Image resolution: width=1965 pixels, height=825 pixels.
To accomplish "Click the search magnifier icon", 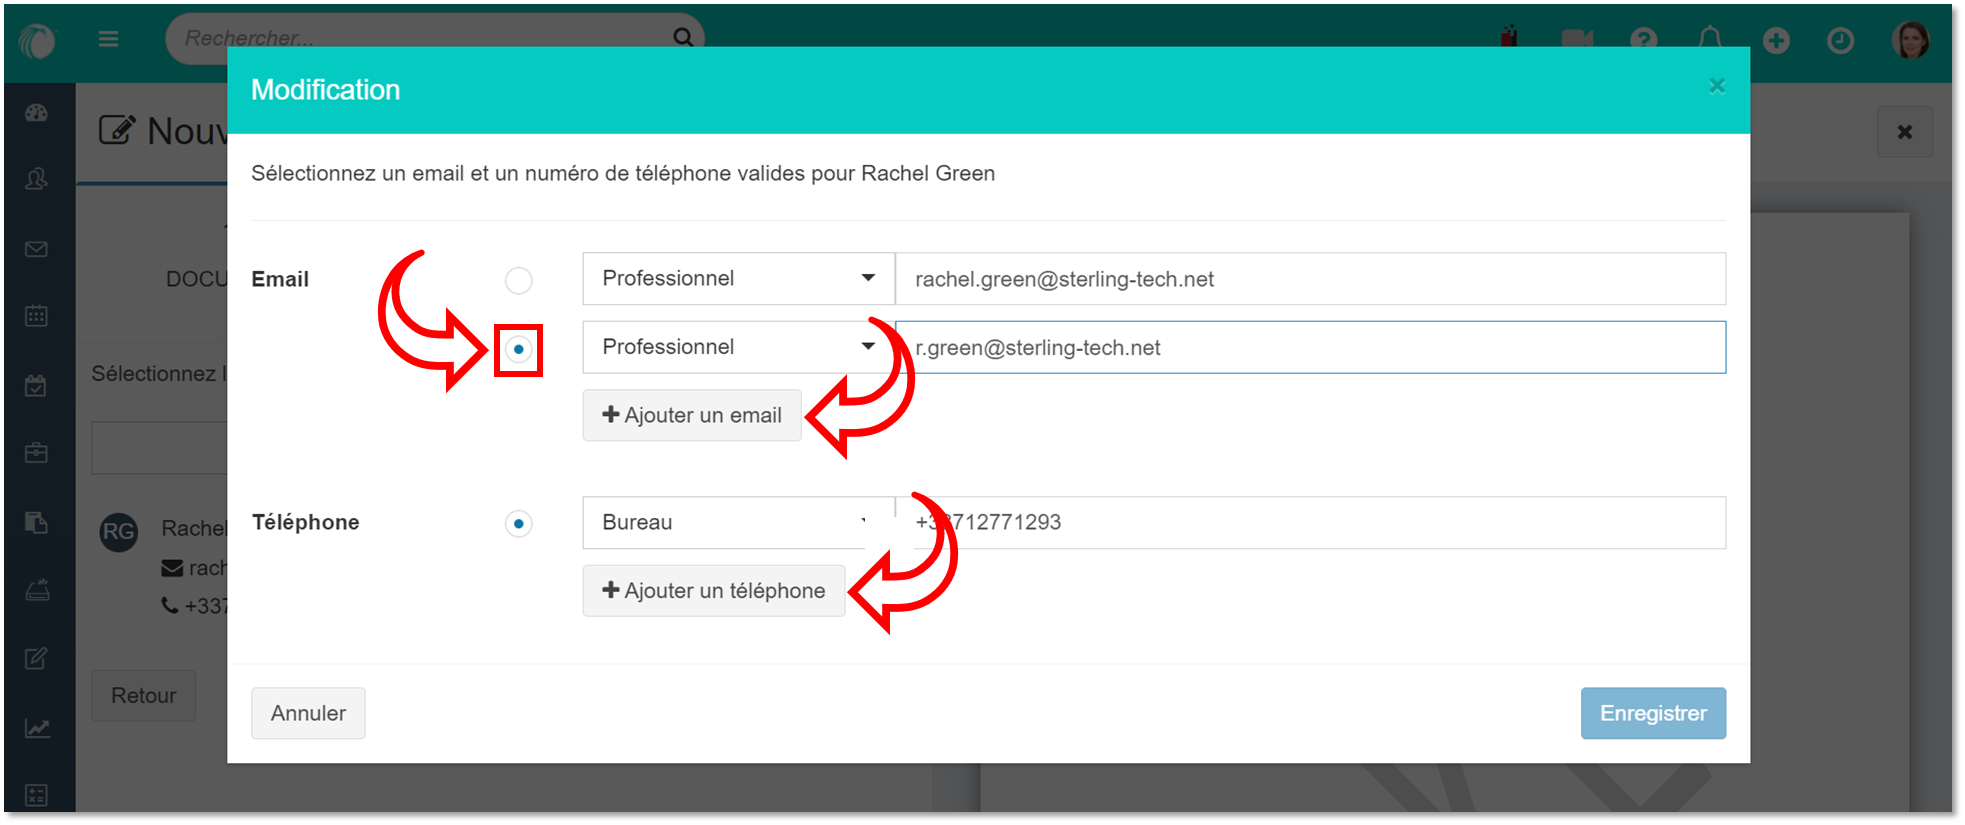I will pos(683,37).
